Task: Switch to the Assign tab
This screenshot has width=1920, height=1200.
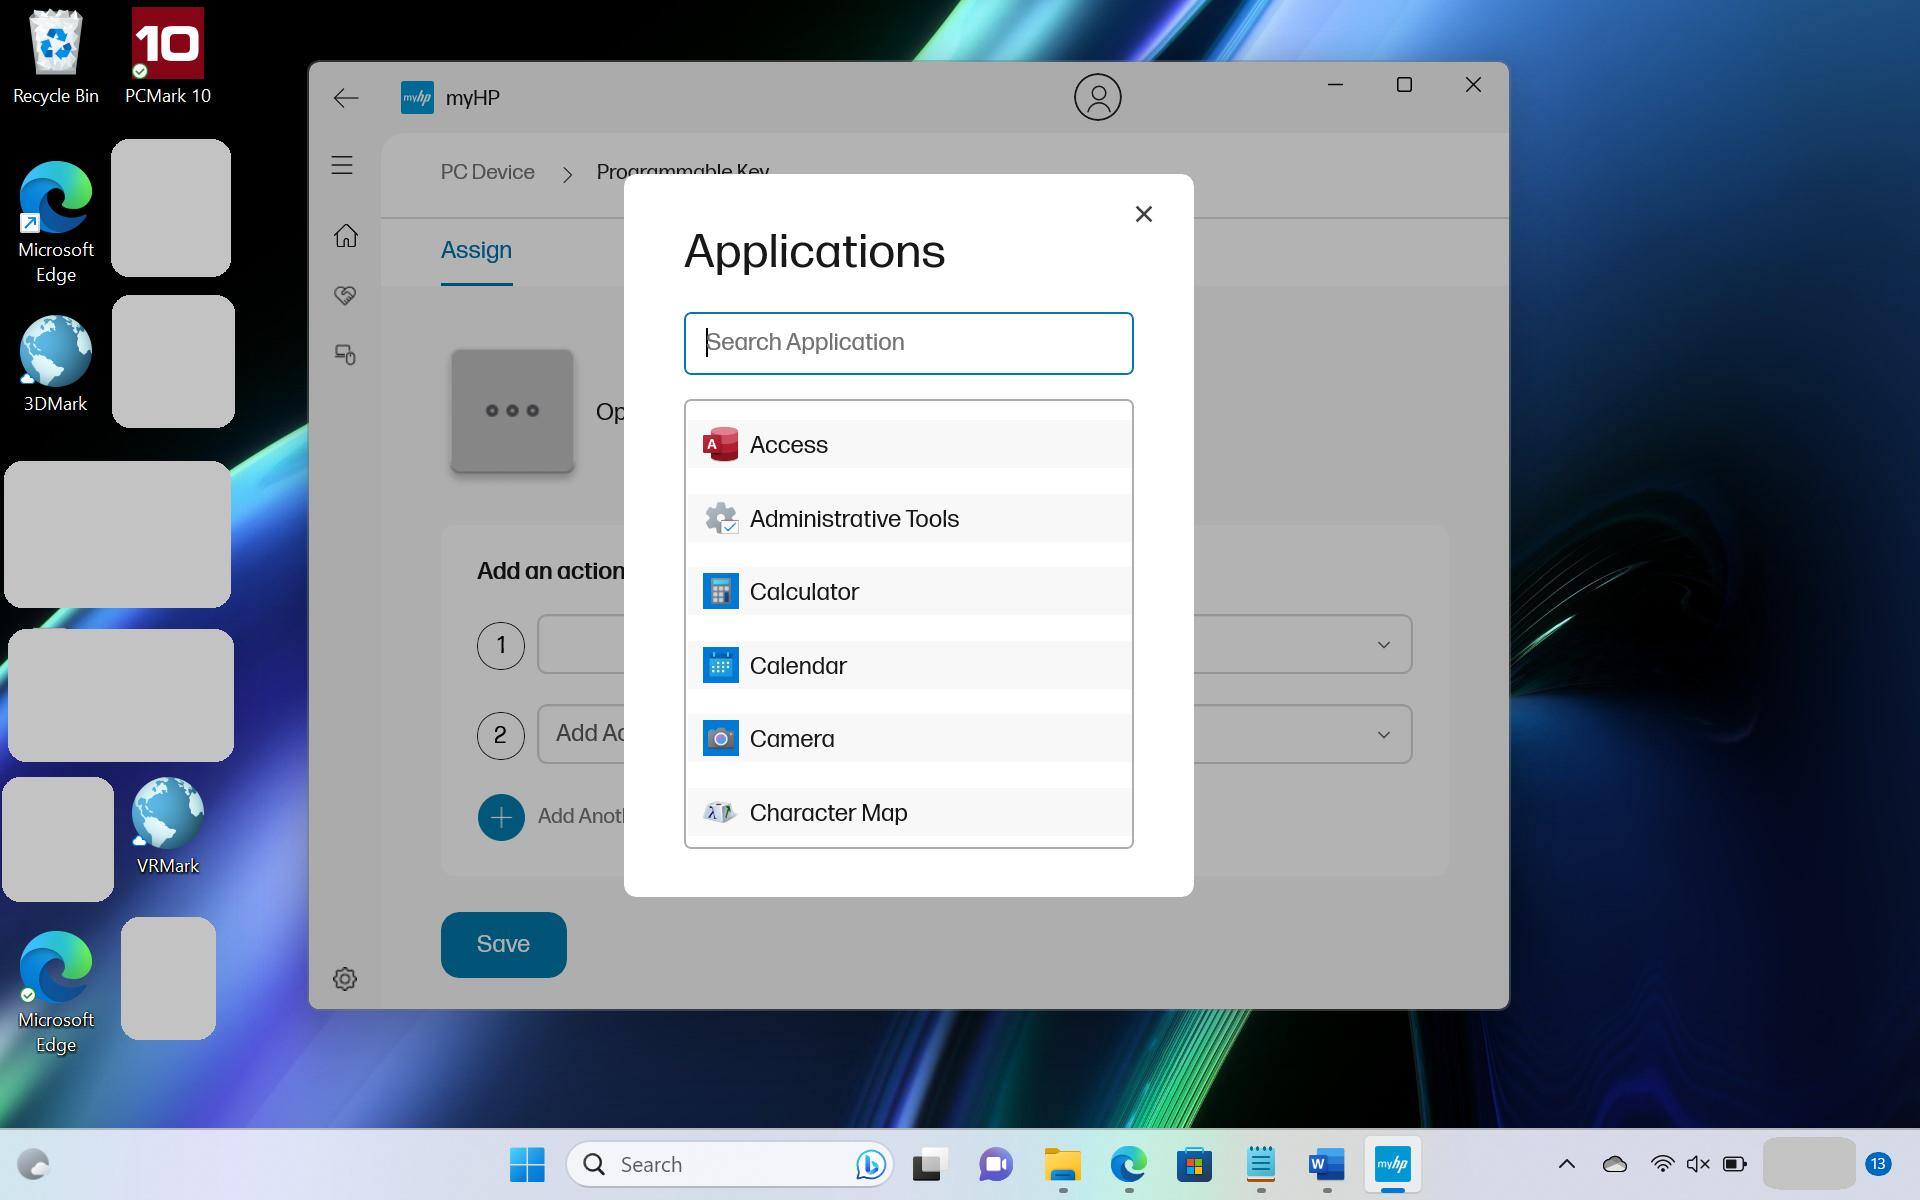Action: pos(476,250)
